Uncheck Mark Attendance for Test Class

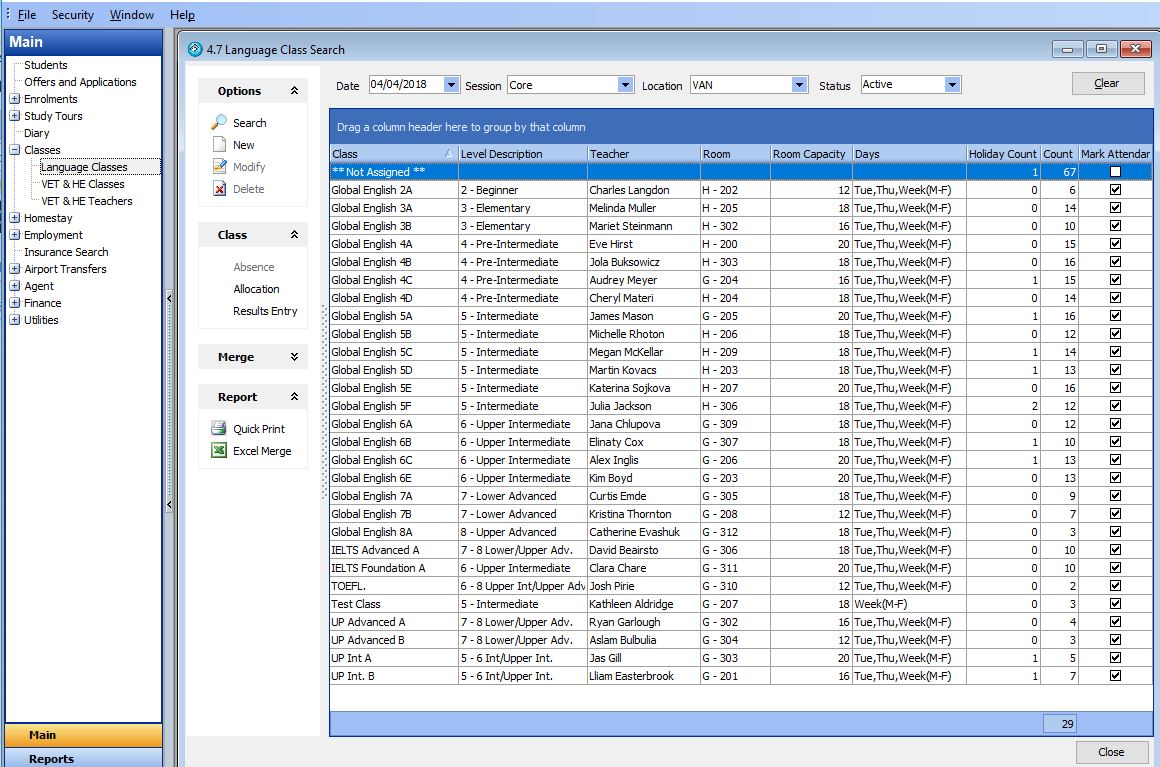click(1115, 604)
